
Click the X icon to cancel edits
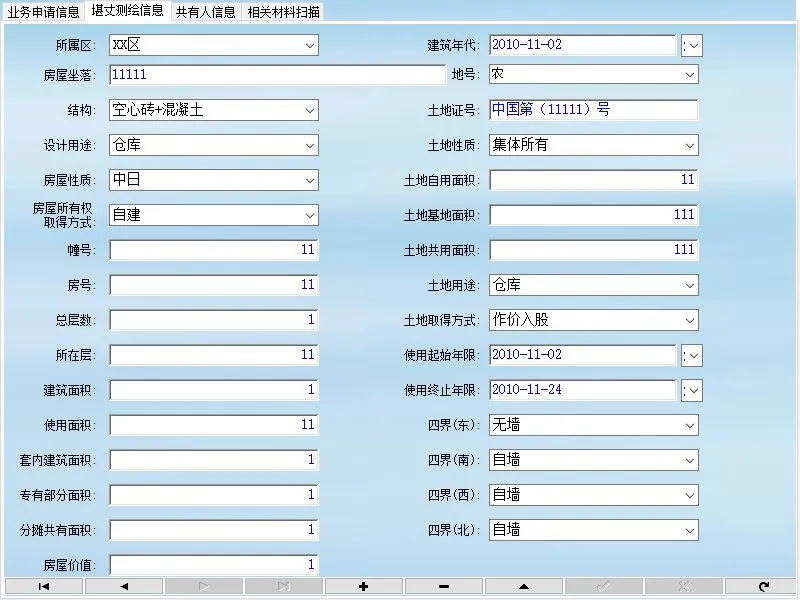[x=682, y=585]
